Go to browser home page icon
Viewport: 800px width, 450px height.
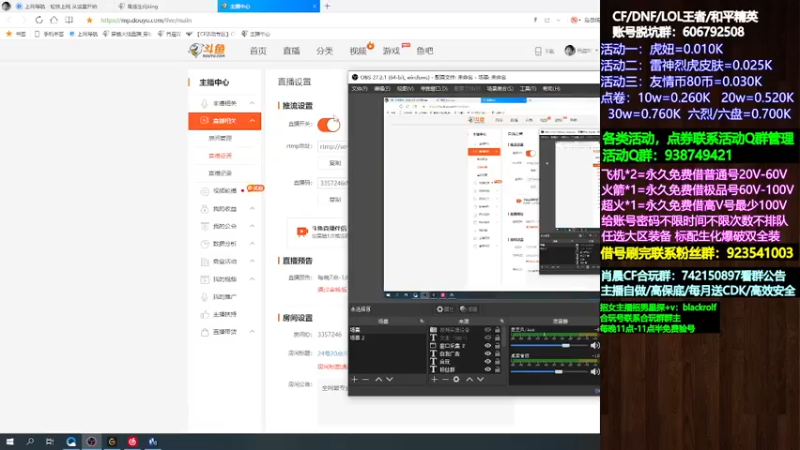54,20
